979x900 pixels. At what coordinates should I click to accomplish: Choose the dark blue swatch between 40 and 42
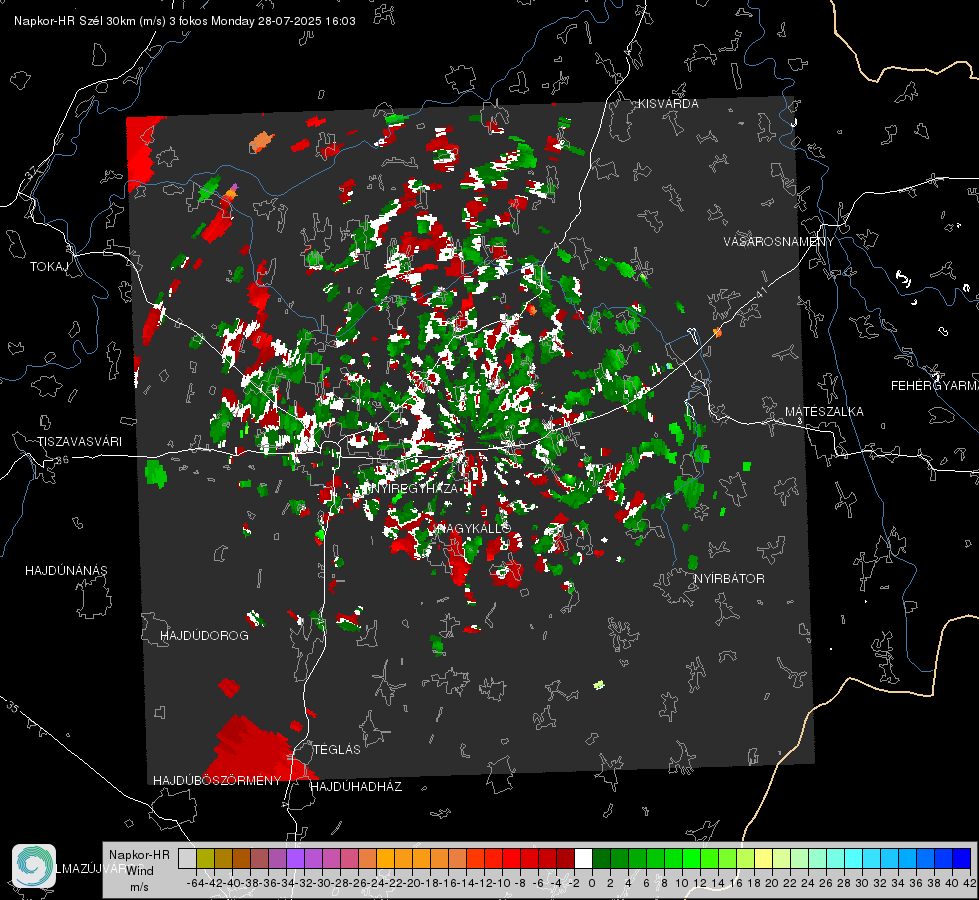(962, 858)
